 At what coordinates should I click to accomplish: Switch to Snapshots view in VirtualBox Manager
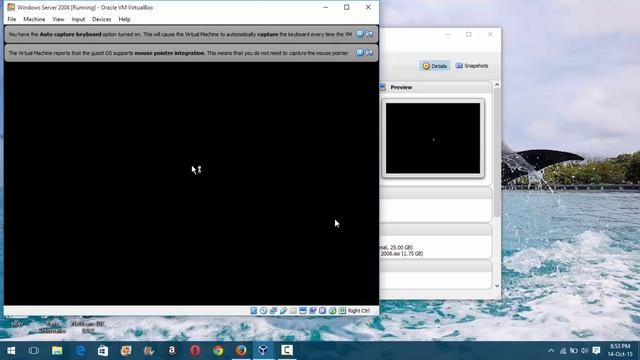pyautogui.click(x=472, y=66)
